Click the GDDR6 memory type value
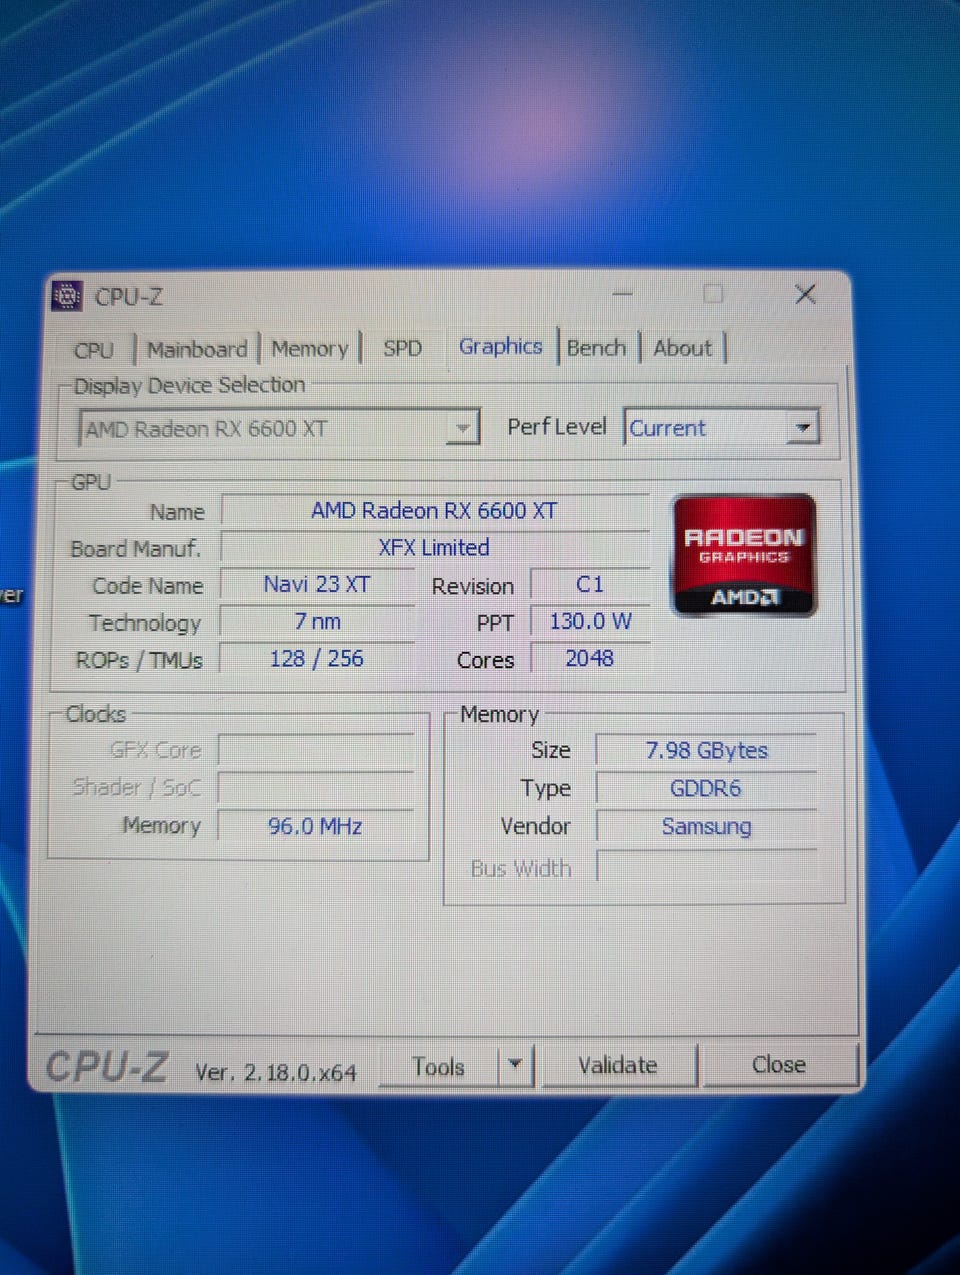This screenshot has height=1275, width=960. 706,789
